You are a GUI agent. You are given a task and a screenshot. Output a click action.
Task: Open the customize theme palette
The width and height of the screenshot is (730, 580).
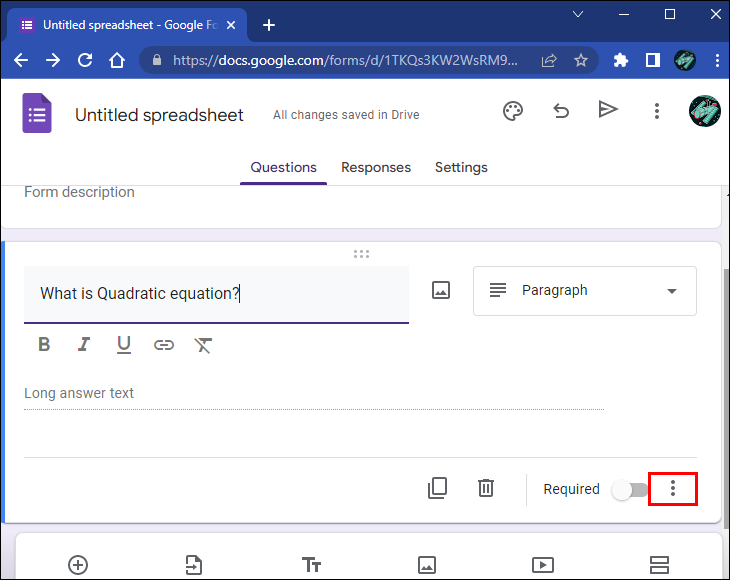pyautogui.click(x=513, y=111)
